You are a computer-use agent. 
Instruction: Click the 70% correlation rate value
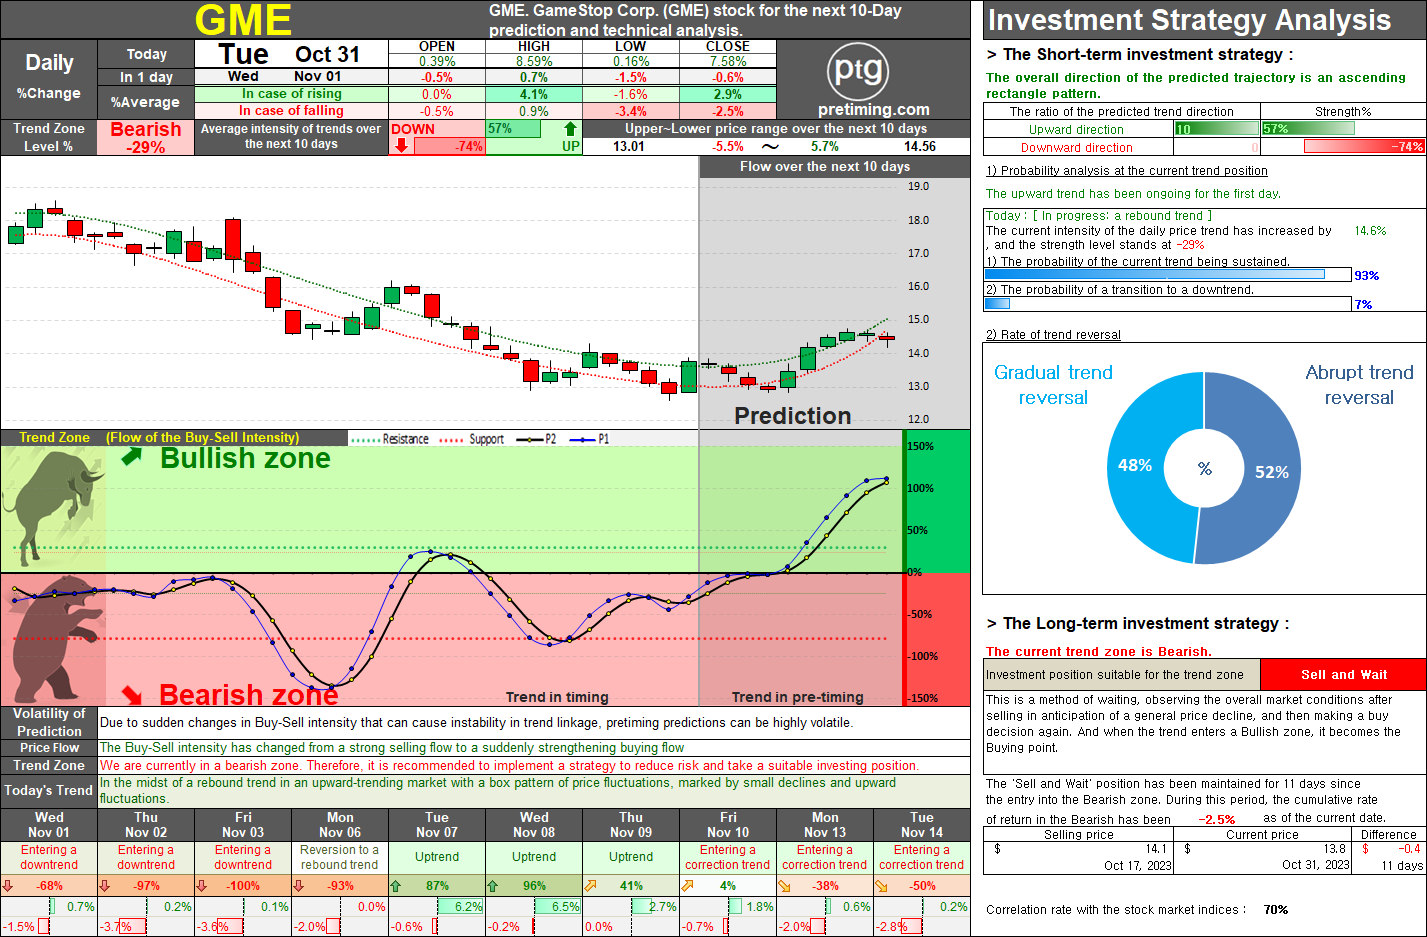(x=1275, y=910)
